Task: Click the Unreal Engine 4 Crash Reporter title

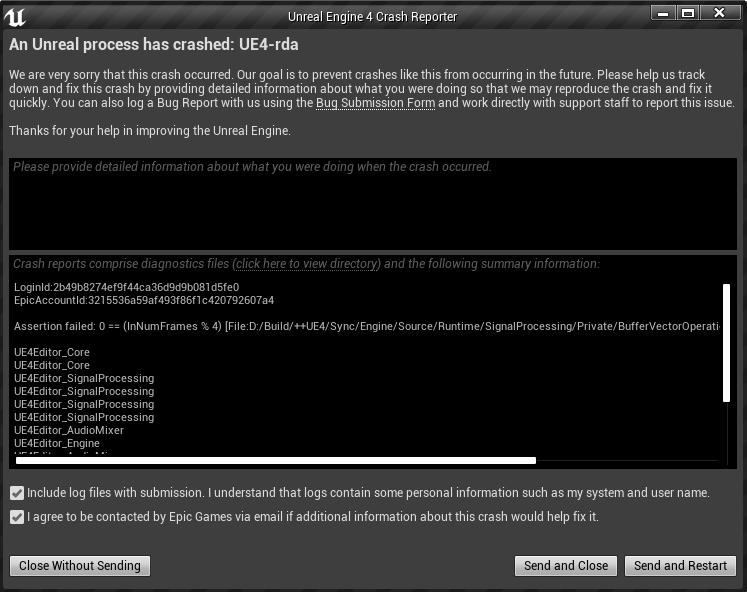Action: click(x=372, y=17)
